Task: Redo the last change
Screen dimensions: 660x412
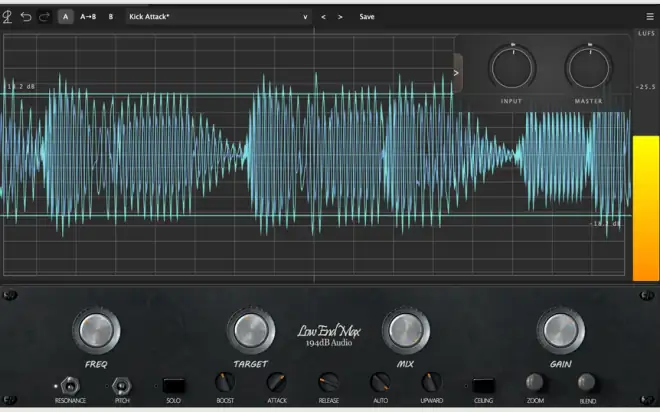Action: (44, 17)
